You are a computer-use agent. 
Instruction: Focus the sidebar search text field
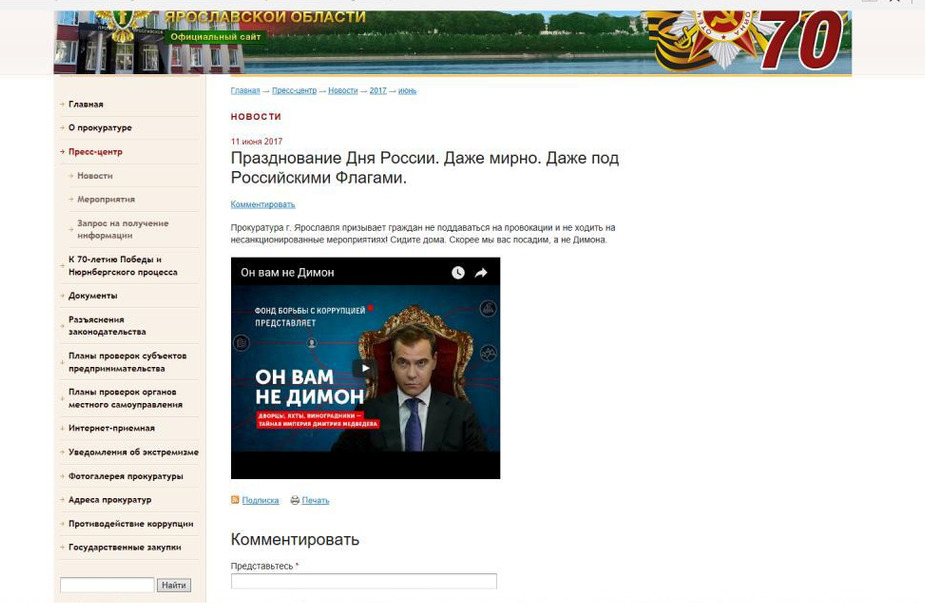tap(107, 585)
